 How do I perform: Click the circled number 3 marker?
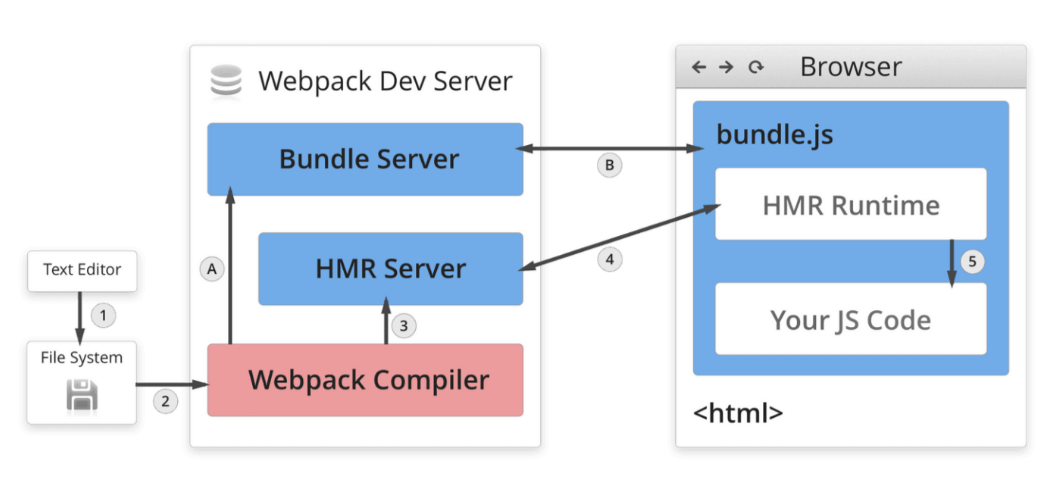(x=403, y=326)
